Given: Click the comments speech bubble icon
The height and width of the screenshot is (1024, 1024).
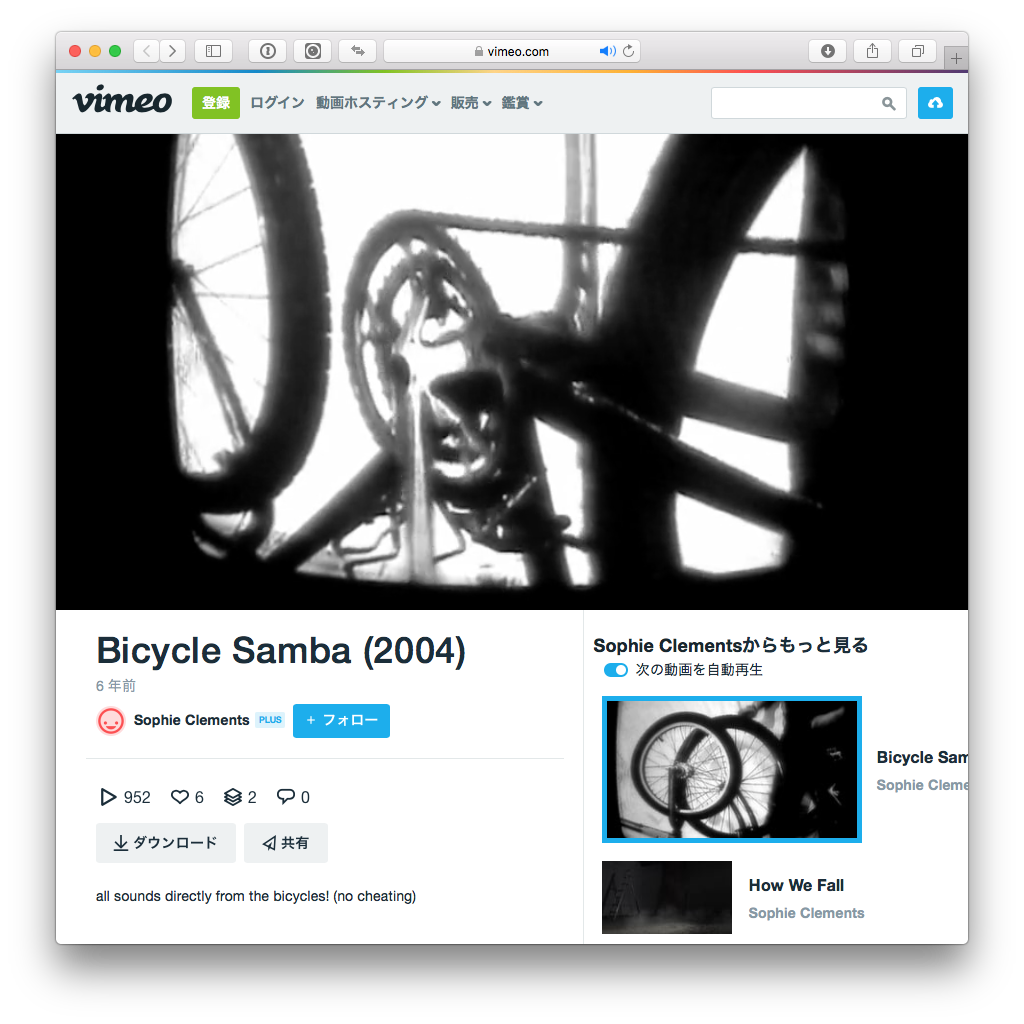Looking at the screenshot, I should click(x=285, y=796).
